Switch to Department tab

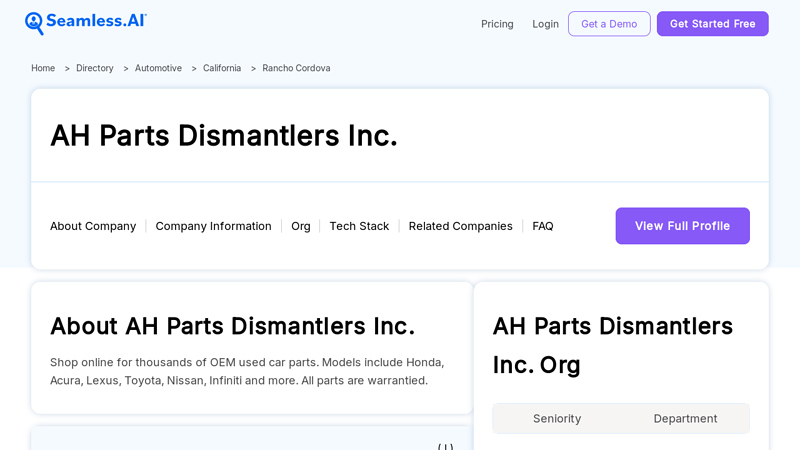685,419
